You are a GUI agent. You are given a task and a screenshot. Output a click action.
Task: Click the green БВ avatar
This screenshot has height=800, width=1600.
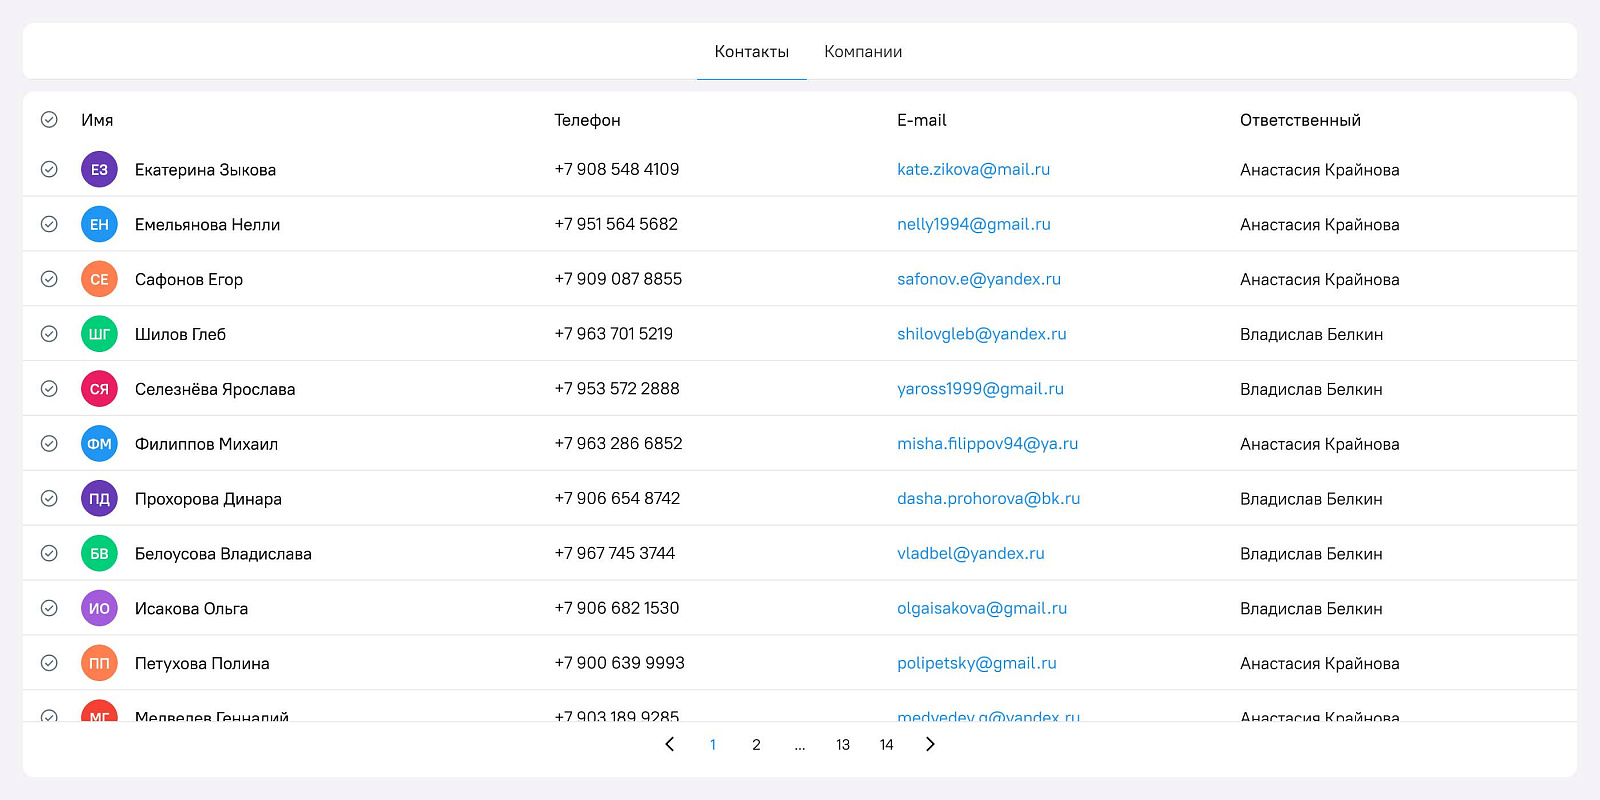[x=99, y=553]
